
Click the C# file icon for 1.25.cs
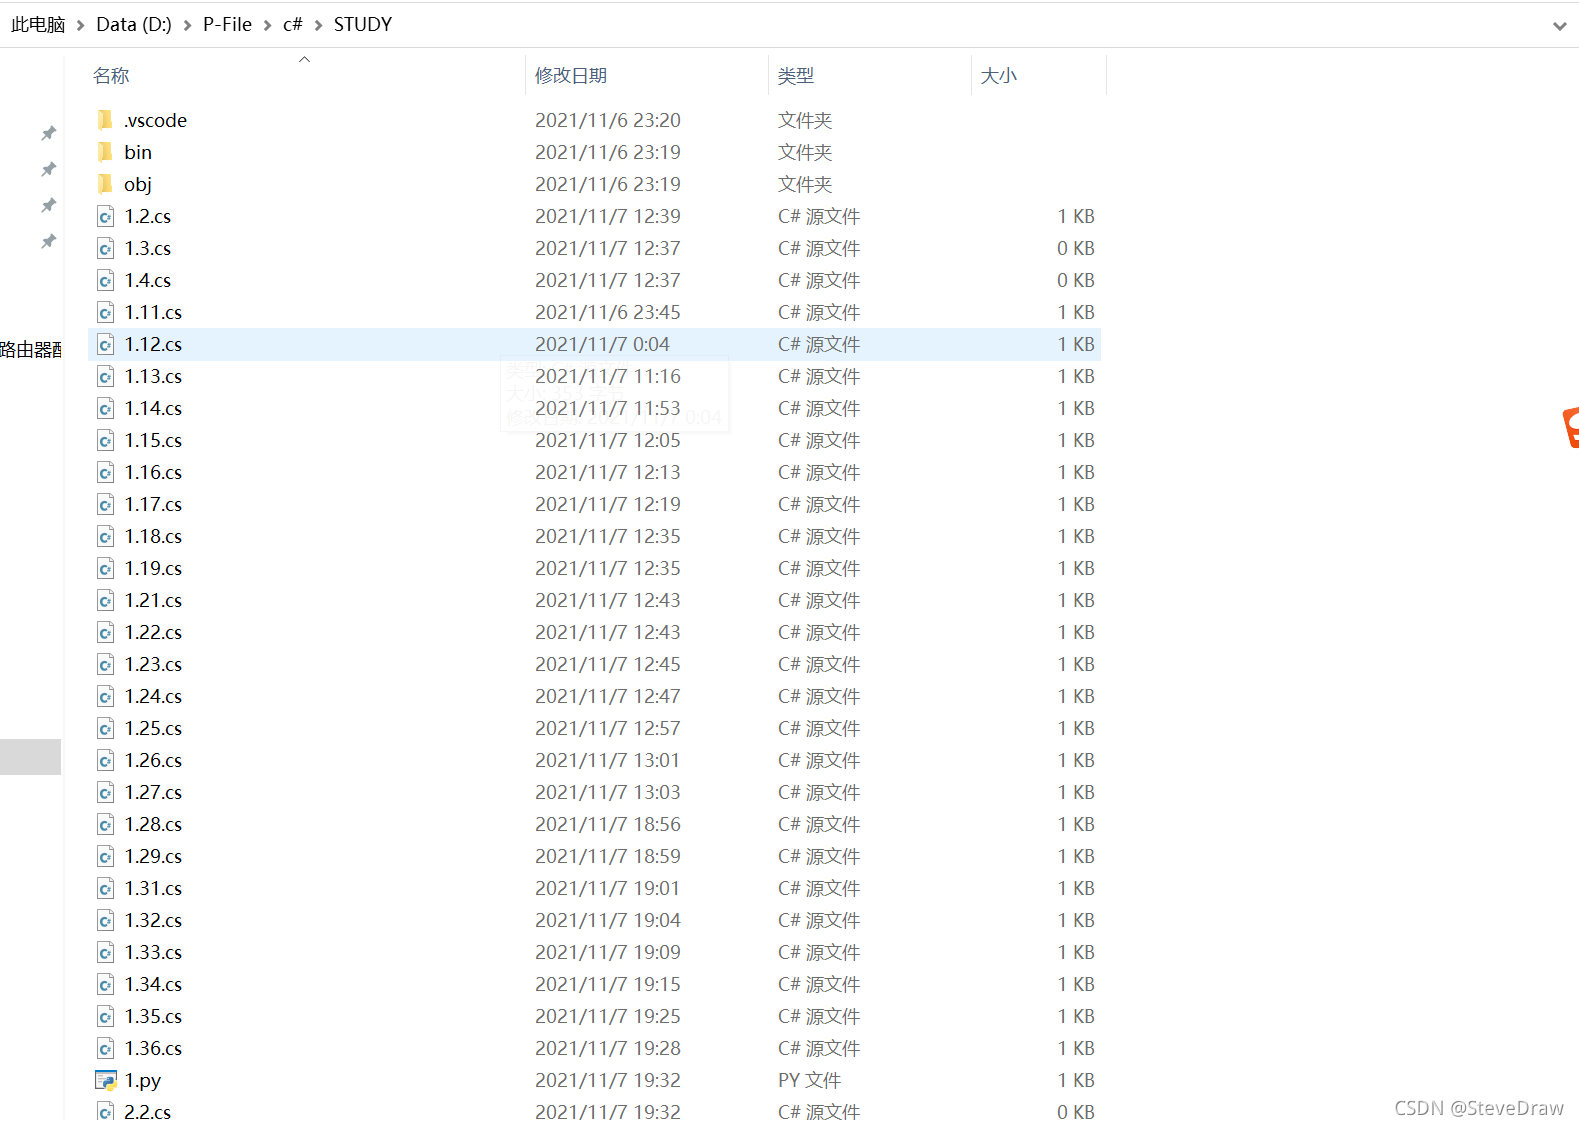pos(105,728)
